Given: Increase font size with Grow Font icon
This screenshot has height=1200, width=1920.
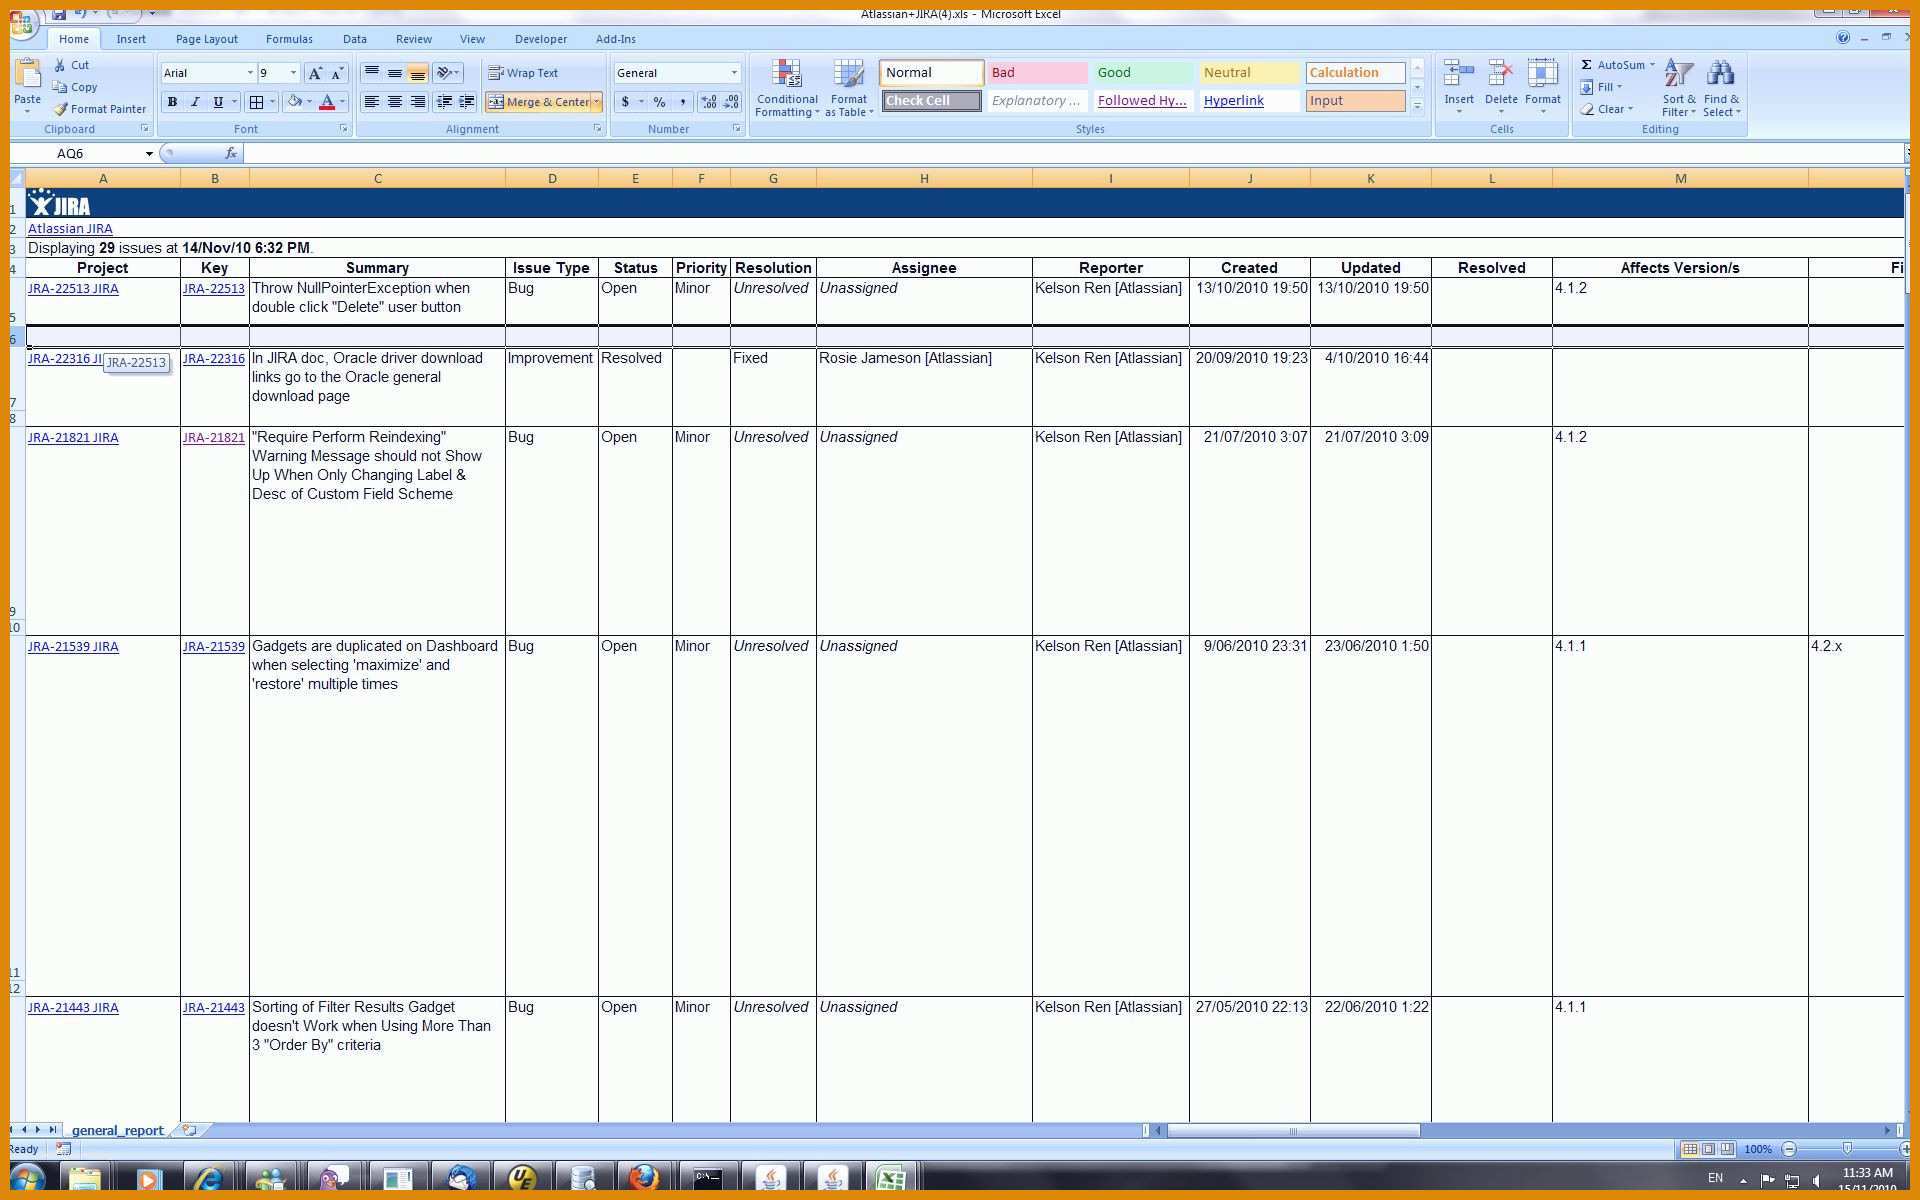Looking at the screenshot, I should (x=315, y=73).
